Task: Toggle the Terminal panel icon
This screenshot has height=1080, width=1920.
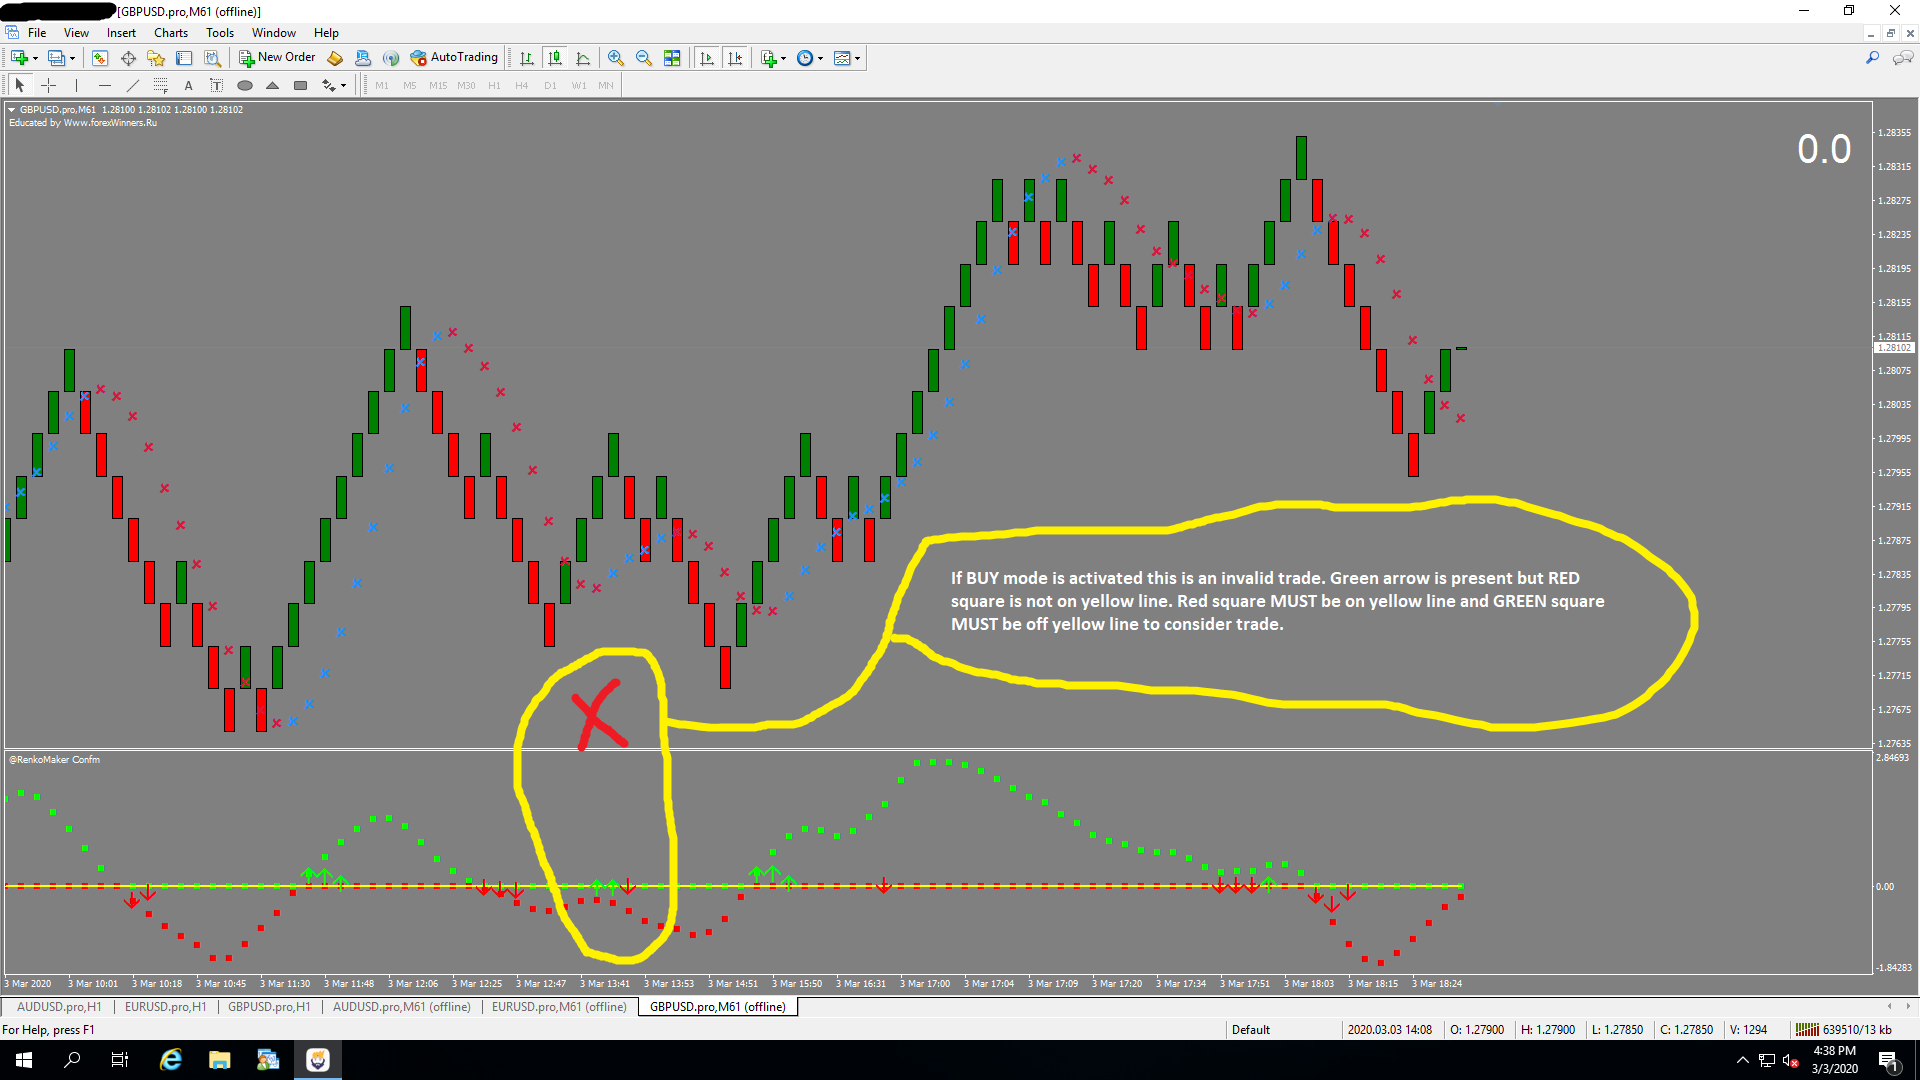Action: (x=184, y=58)
